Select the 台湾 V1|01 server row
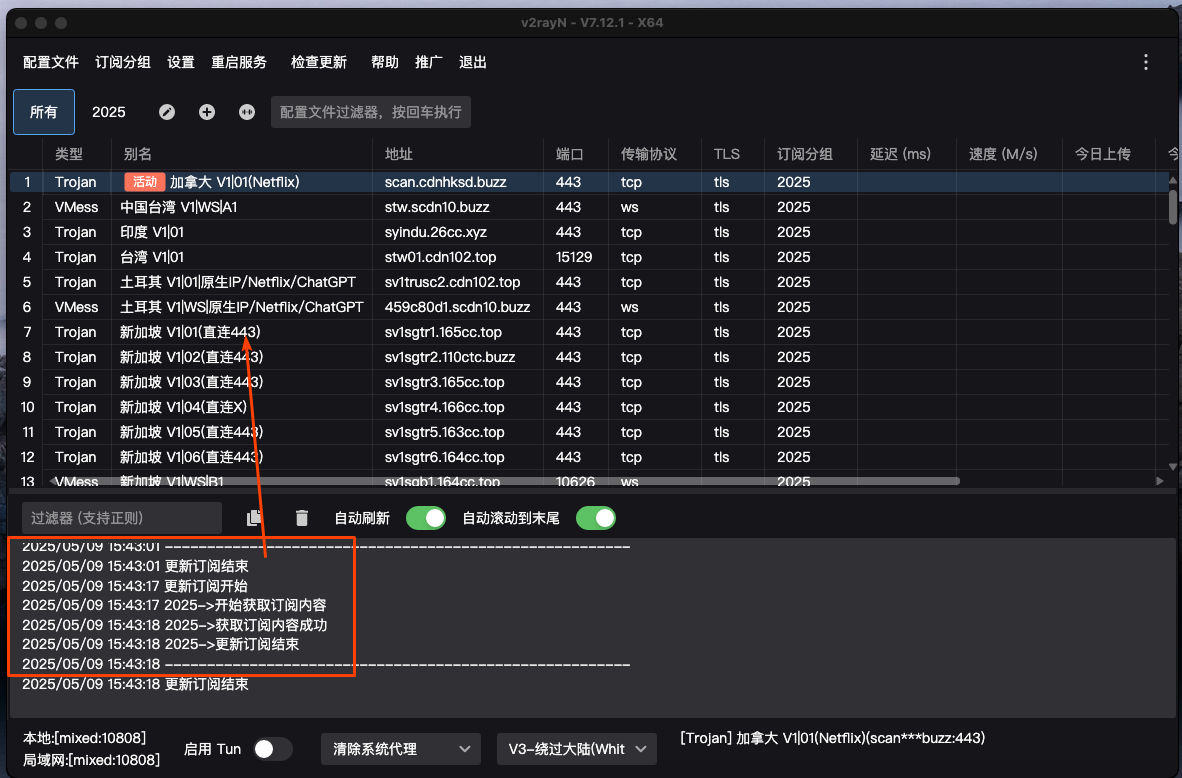 (x=589, y=256)
